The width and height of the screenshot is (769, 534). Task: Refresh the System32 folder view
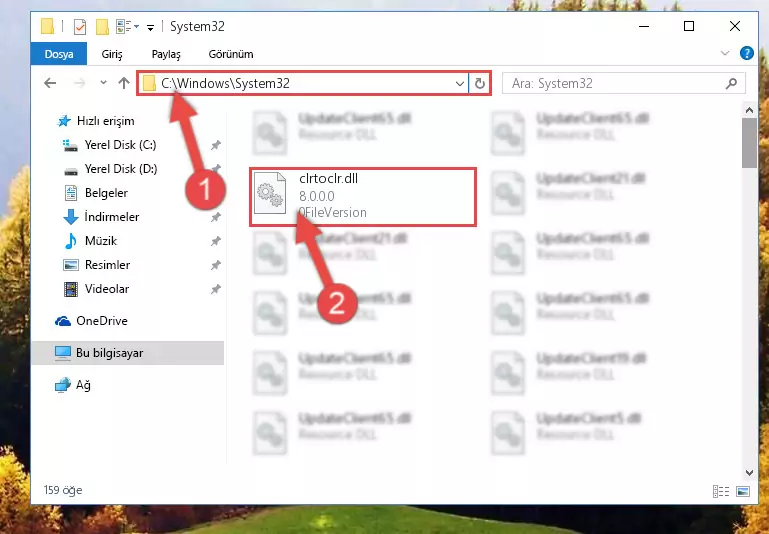click(480, 83)
